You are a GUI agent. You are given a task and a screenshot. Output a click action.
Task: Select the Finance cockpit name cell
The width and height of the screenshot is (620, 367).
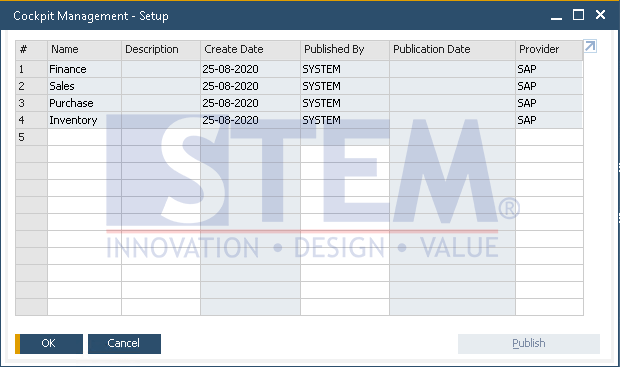tap(84, 69)
